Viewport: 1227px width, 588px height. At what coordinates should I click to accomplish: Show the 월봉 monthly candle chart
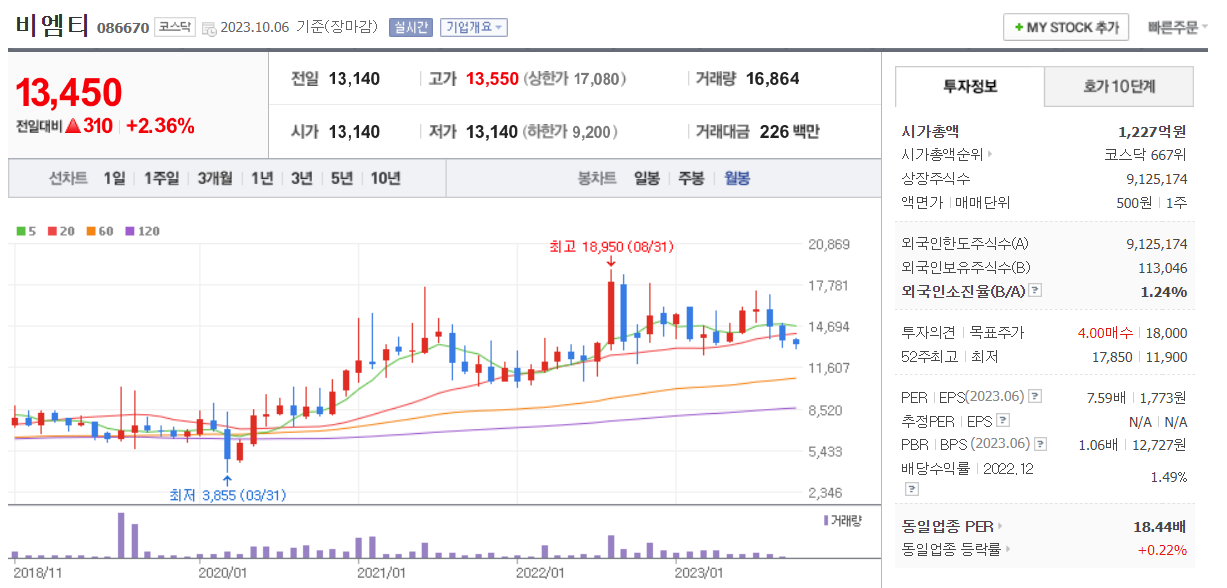coord(737,178)
